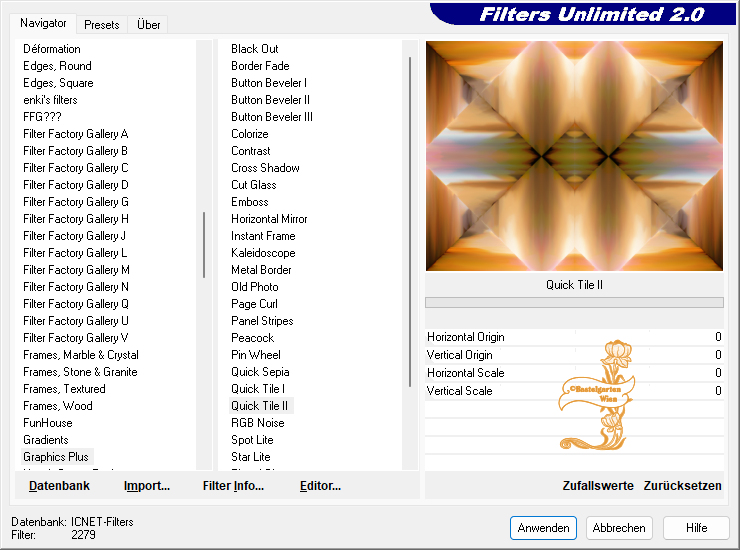Screen dimensions: 740x550
Task: Select Frames, Stone & Granite category
Action: (80, 372)
